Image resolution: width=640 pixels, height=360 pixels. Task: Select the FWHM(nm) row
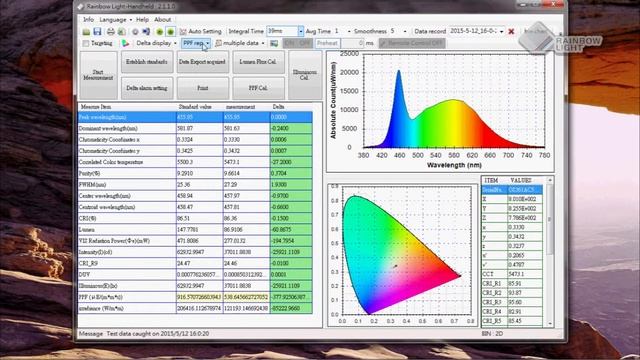coord(195,184)
